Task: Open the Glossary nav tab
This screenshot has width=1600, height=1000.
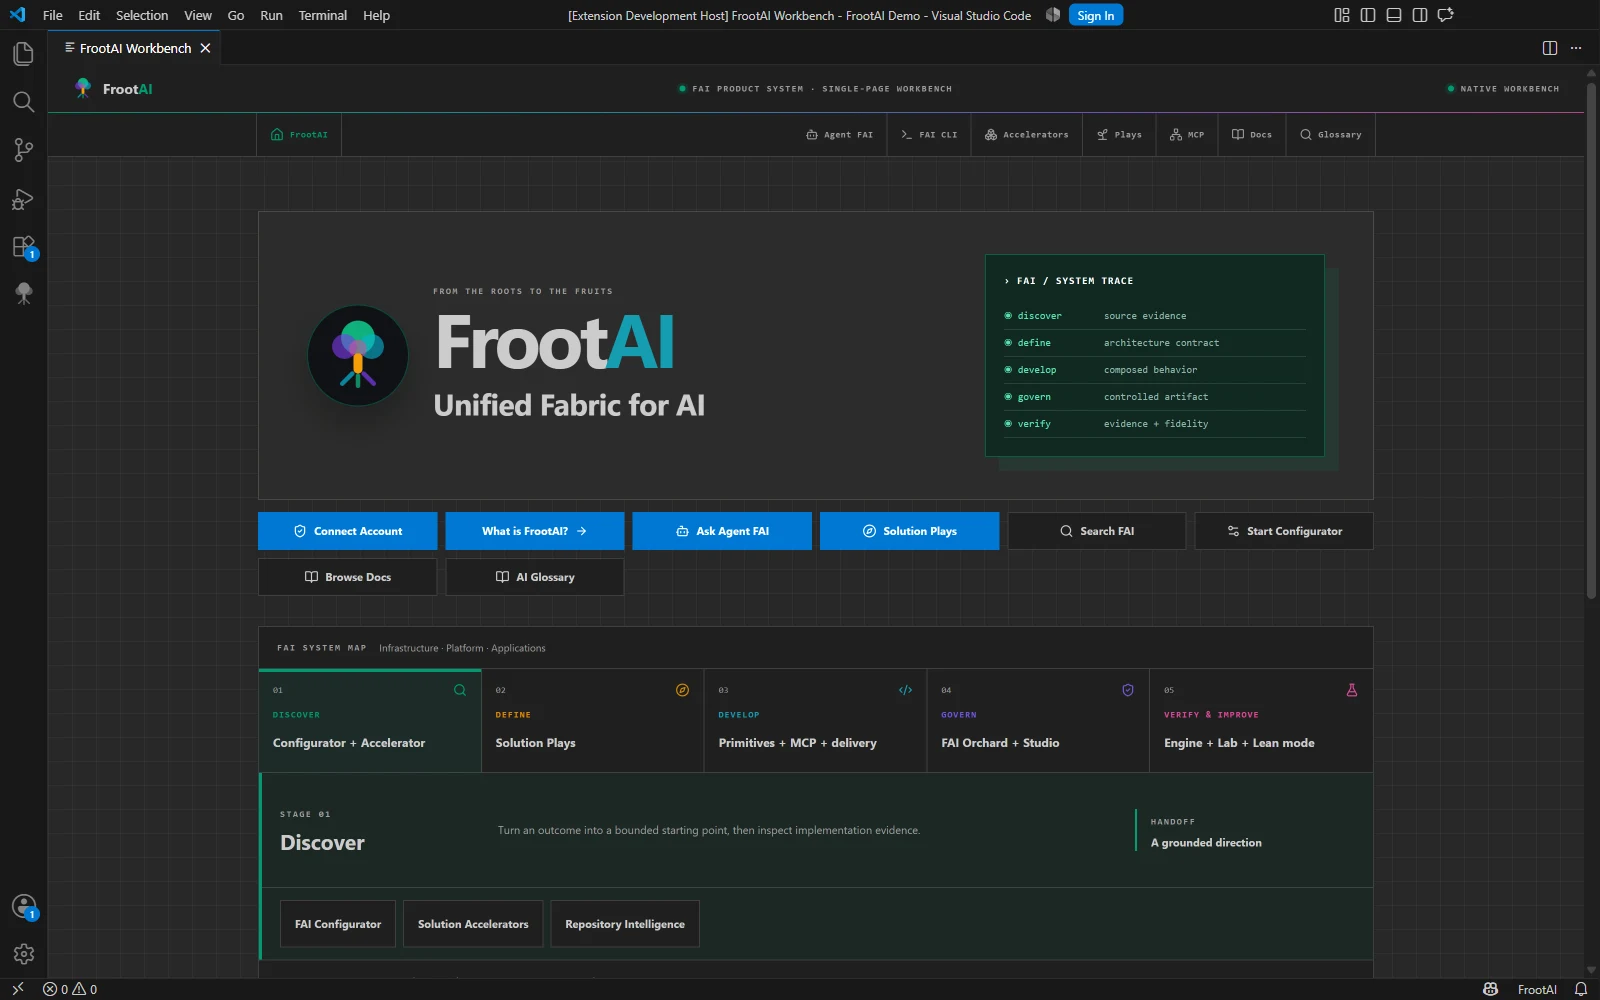Action: [1331, 134]
